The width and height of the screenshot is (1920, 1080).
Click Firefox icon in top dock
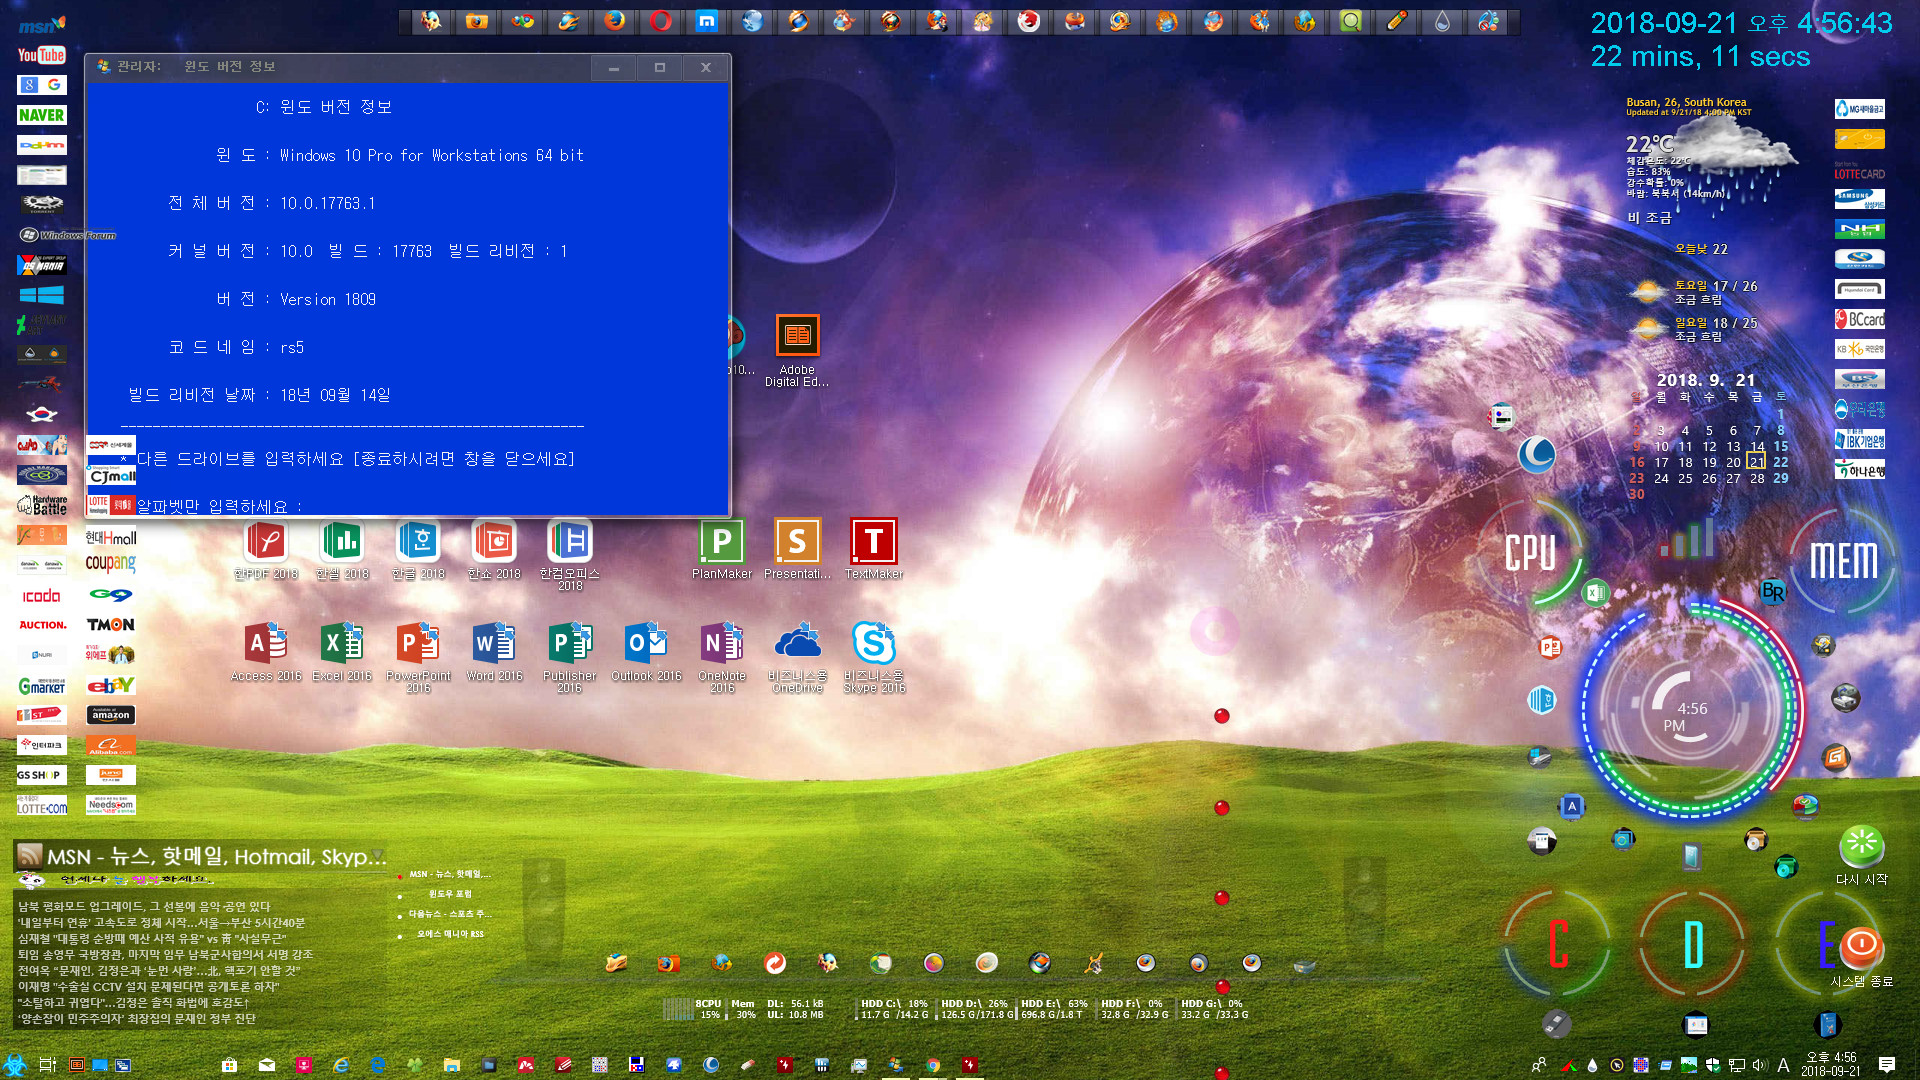615,21
